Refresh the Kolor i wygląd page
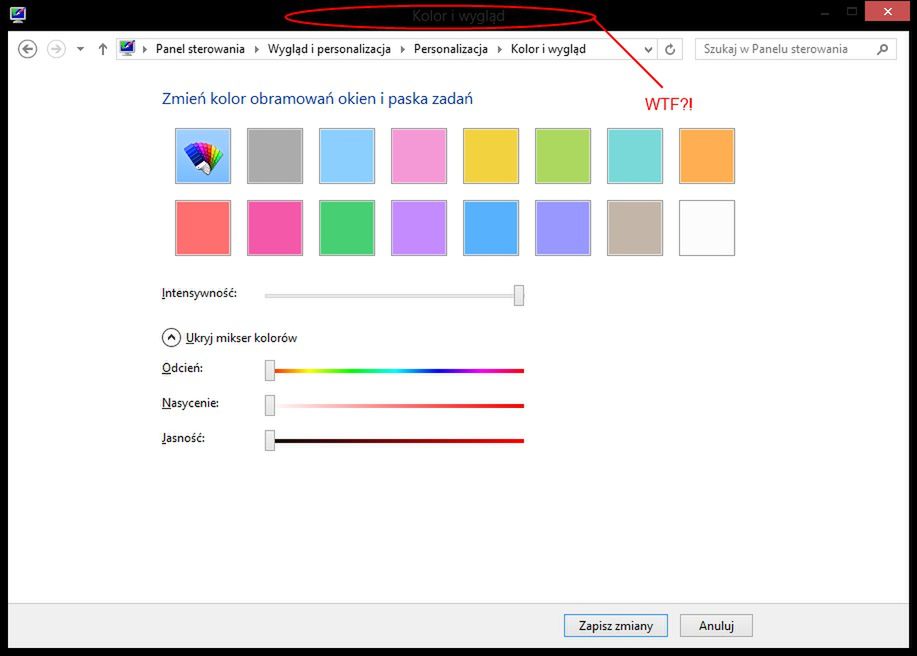This screenshot has width=917, height=656. [x=670, y=50]
